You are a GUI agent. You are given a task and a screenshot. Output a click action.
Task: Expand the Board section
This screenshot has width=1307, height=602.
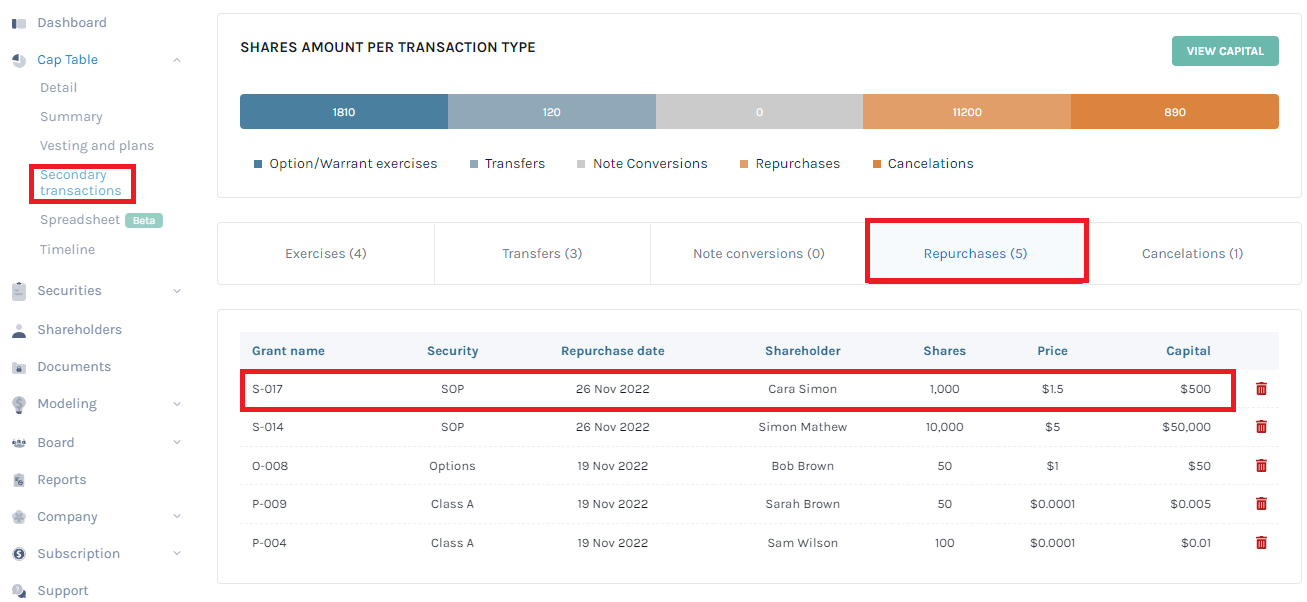click(177, 441)
